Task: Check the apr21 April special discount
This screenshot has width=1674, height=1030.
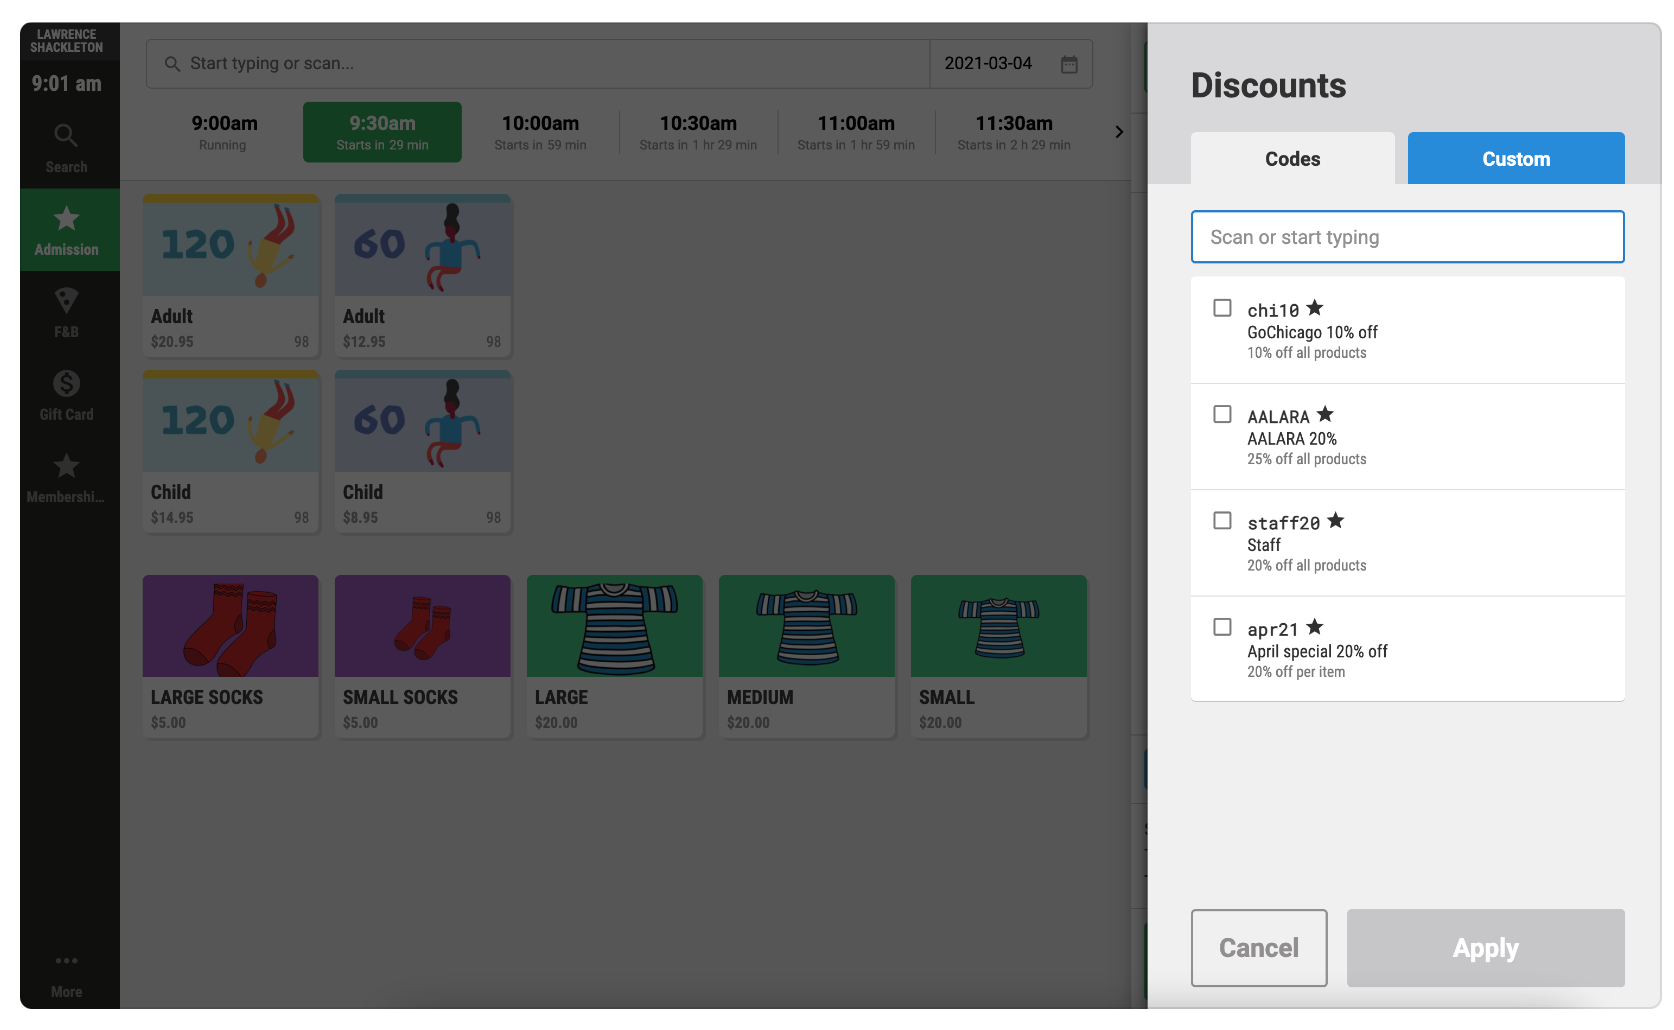Action: 1222,625
